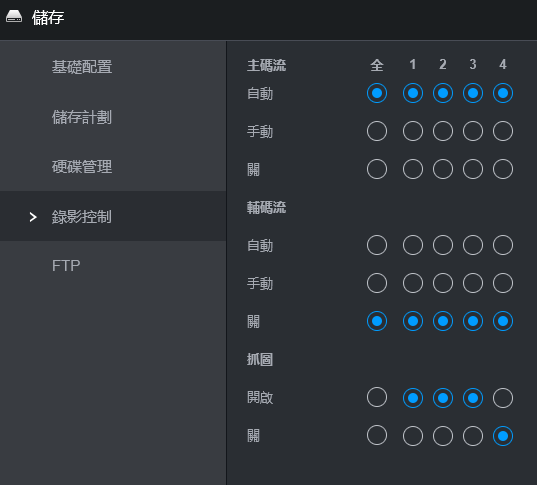Go to 硬碟管理 section
Image resolution: width=537 pixels, height=485 pixels.
click(x=82, y=167)
